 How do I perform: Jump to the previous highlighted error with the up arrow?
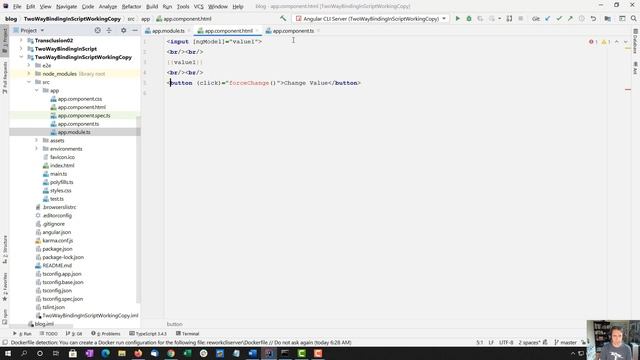coord(617,42)
